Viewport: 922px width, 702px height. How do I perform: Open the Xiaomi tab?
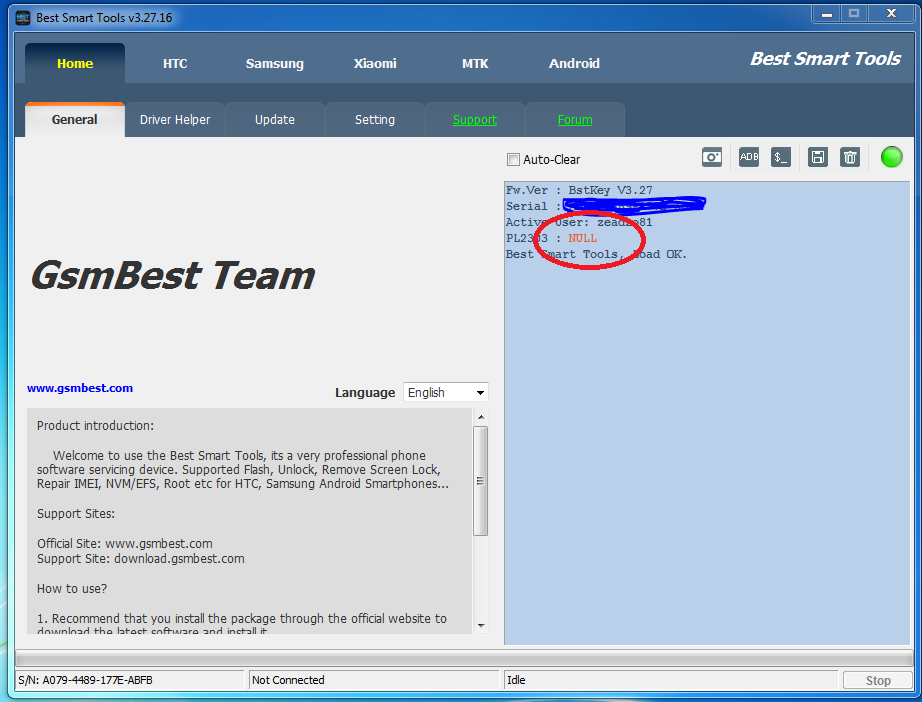pos(375,63)
